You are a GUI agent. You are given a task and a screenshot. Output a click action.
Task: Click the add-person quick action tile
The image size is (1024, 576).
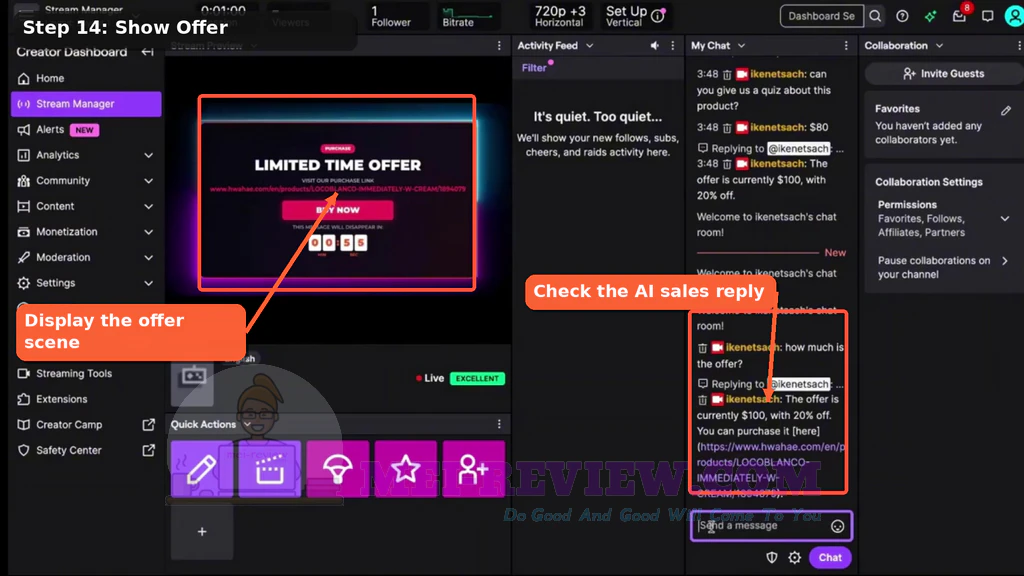(473, 468)
